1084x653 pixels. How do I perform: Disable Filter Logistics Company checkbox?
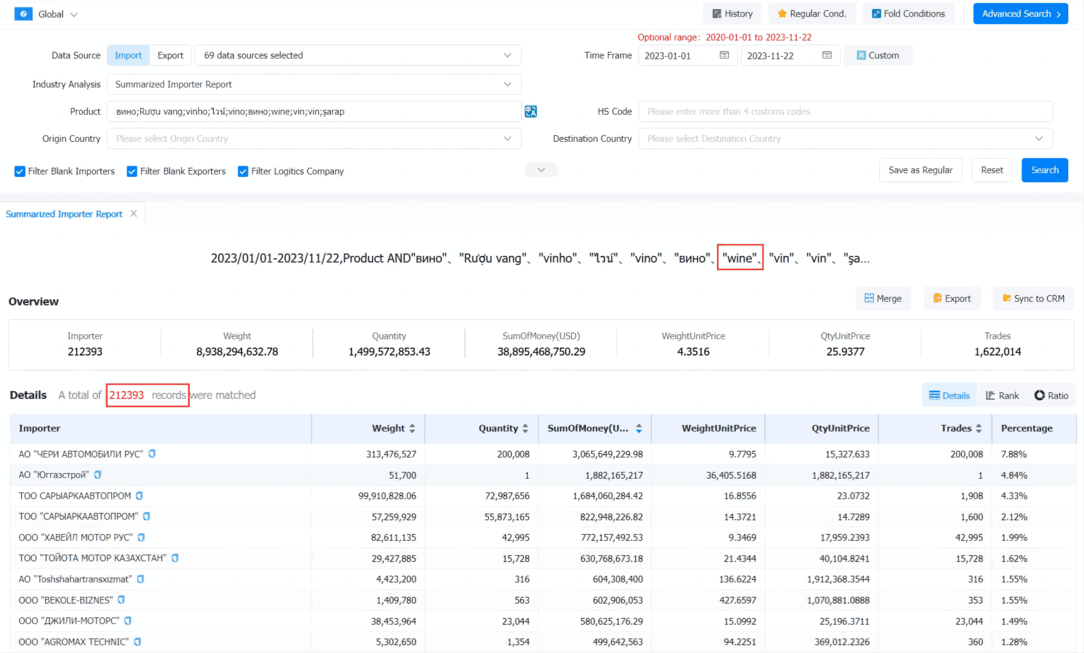(x=243, y=171)
